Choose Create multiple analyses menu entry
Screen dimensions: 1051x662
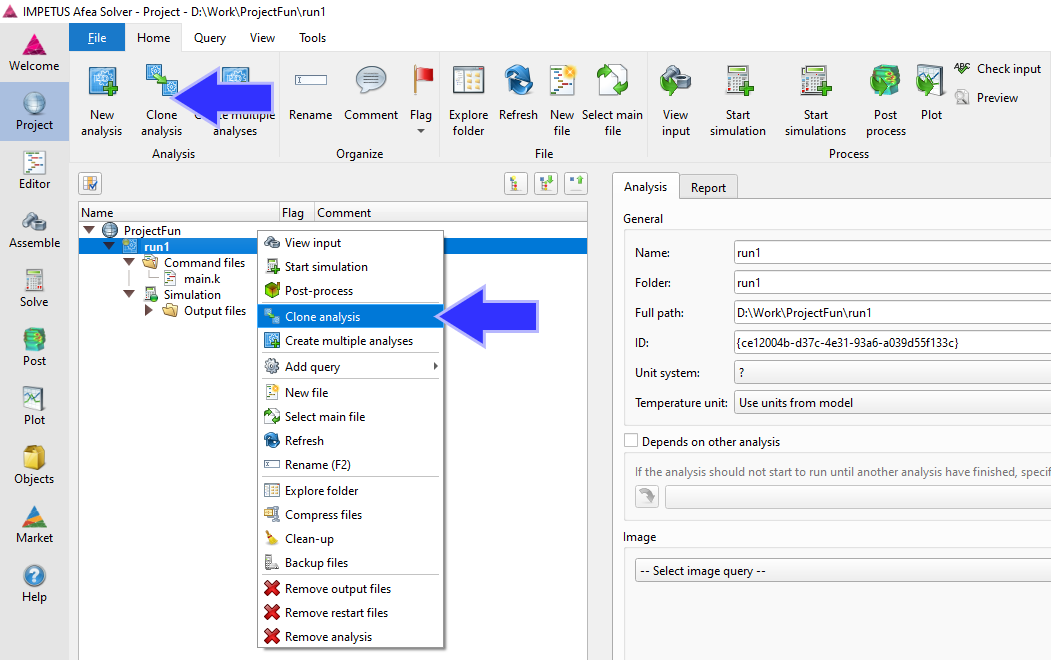[351, 341]
